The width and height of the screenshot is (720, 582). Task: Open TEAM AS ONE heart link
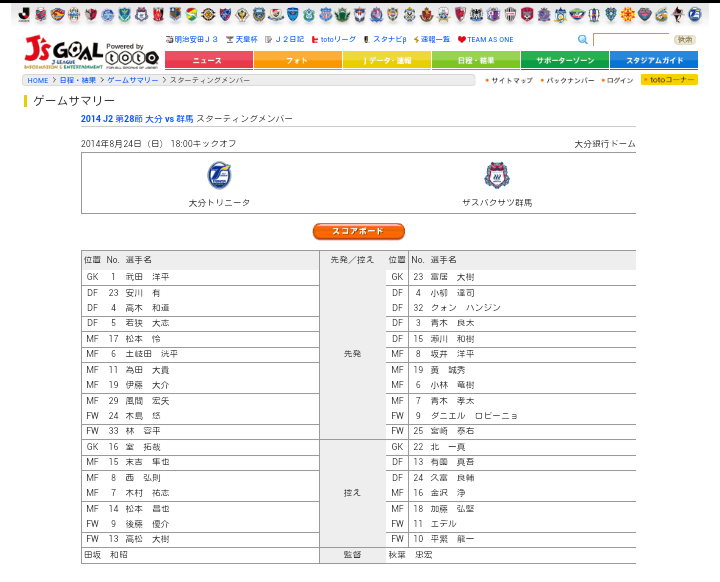486,39
